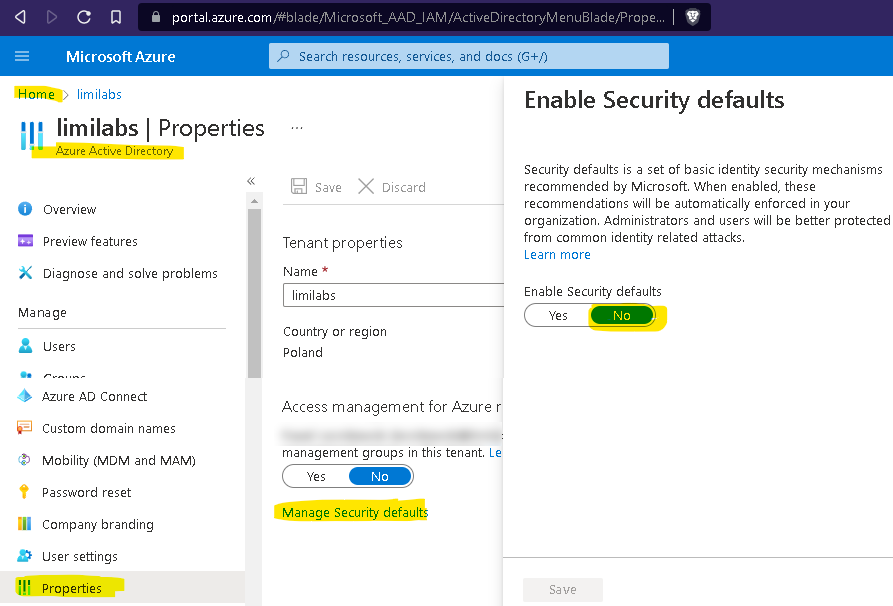Click the Password reset key icon
The height and width of the screenshot is (606, 893).
24,492
